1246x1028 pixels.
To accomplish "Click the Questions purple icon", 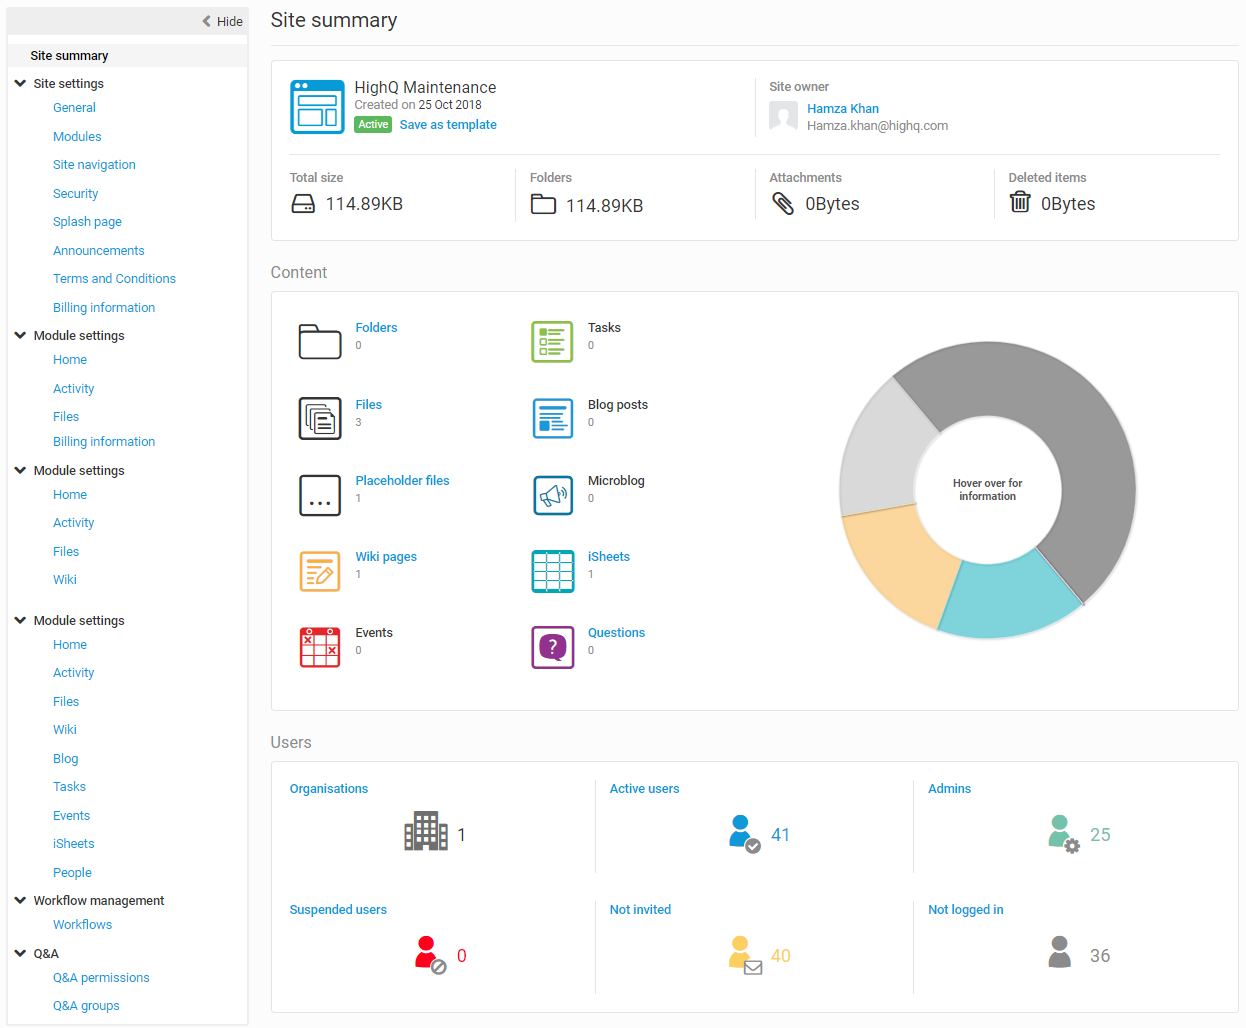I will [553, 647].
